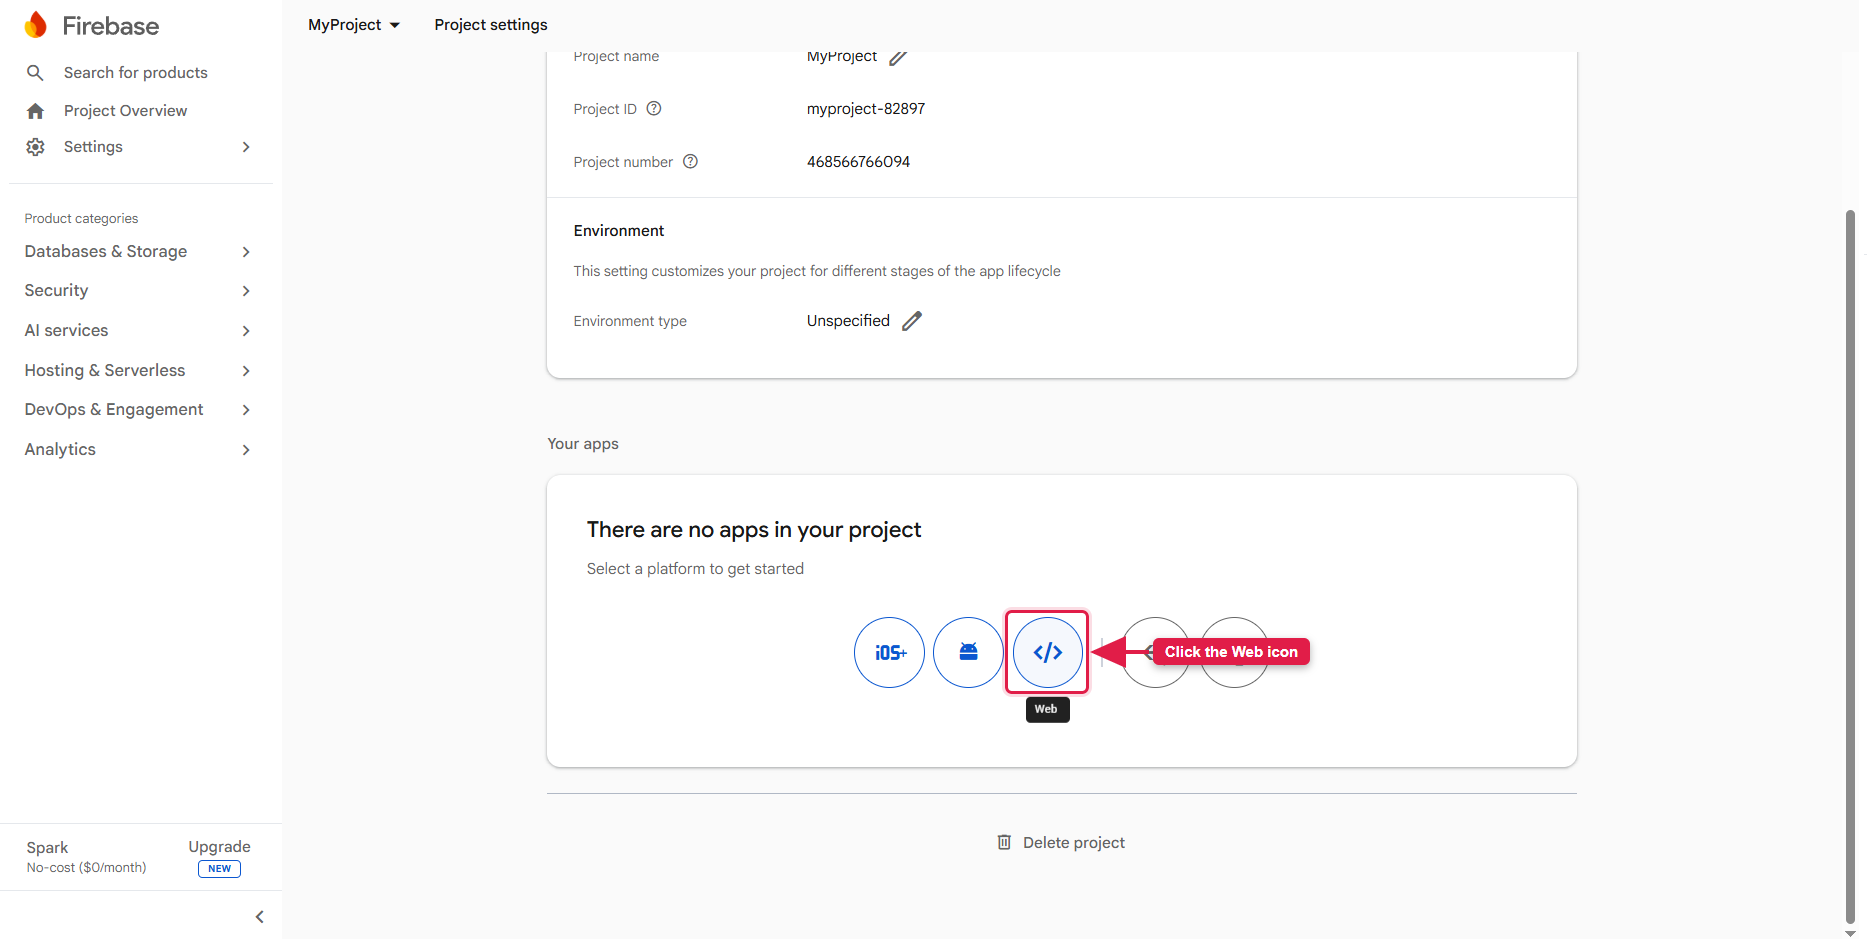
Task: Select the Web platform icon
Action: [1047, 652]
